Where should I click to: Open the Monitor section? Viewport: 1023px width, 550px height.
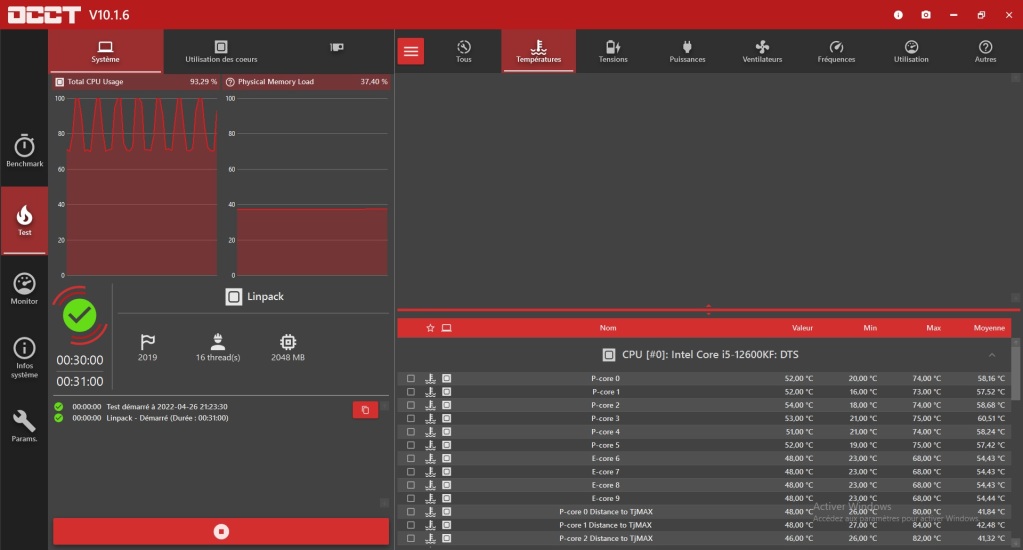[24, 288]
